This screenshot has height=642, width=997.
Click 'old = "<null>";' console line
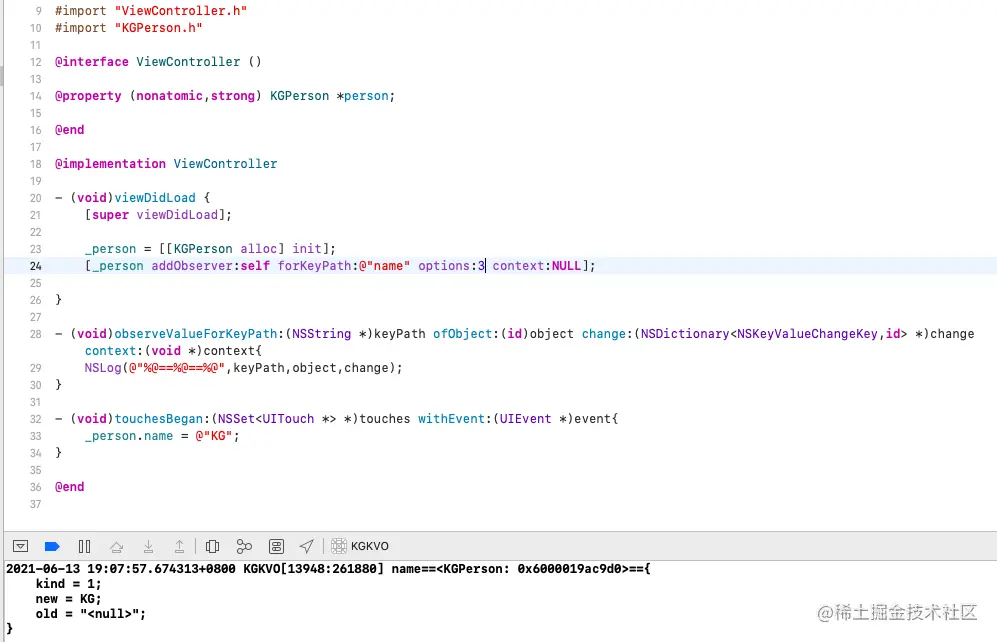(91, 614)
